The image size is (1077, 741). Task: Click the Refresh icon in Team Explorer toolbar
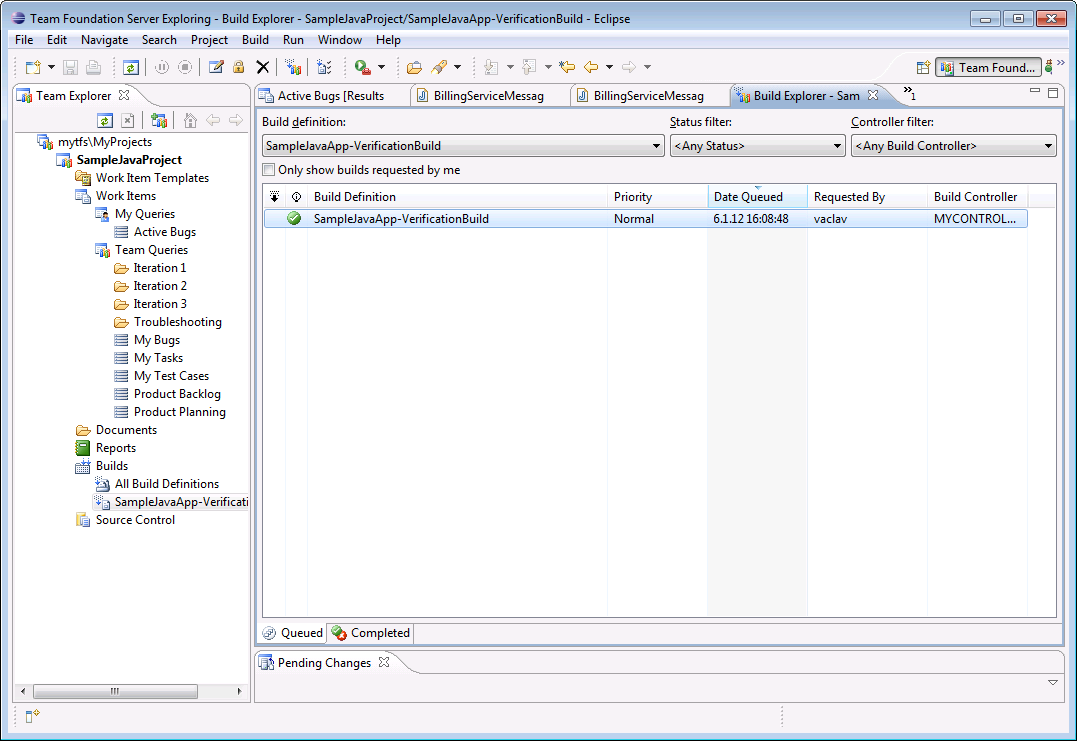click(104, 121)
